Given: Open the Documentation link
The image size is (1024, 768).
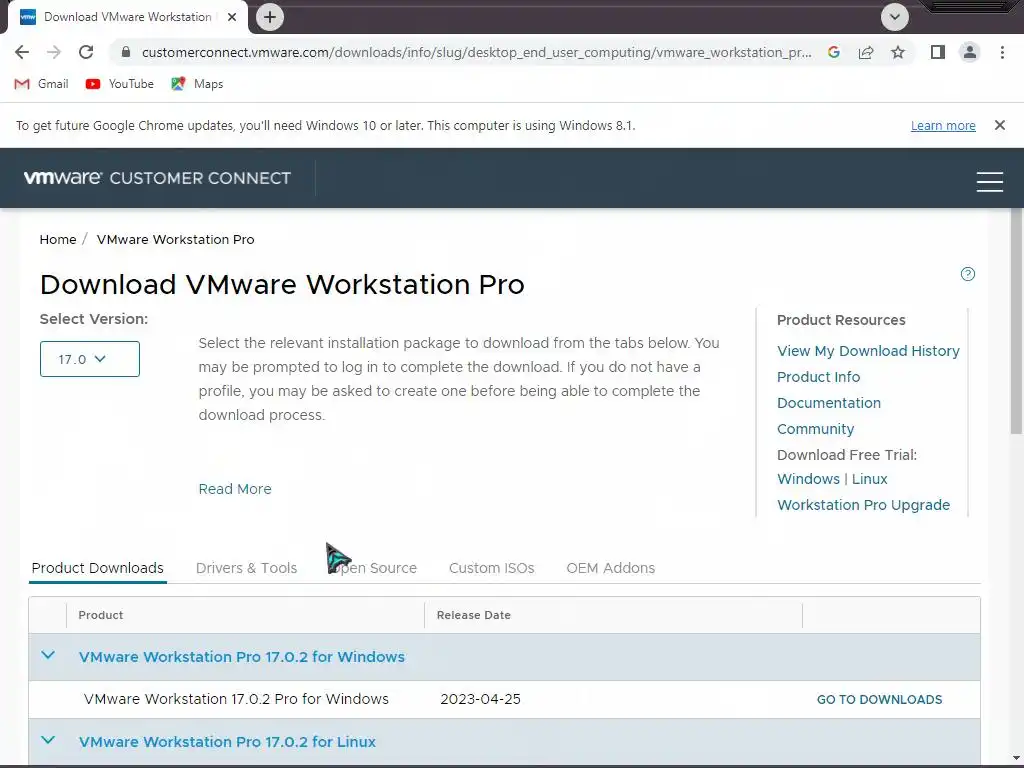Looking at the screenshot, I should tap(829, 403).
